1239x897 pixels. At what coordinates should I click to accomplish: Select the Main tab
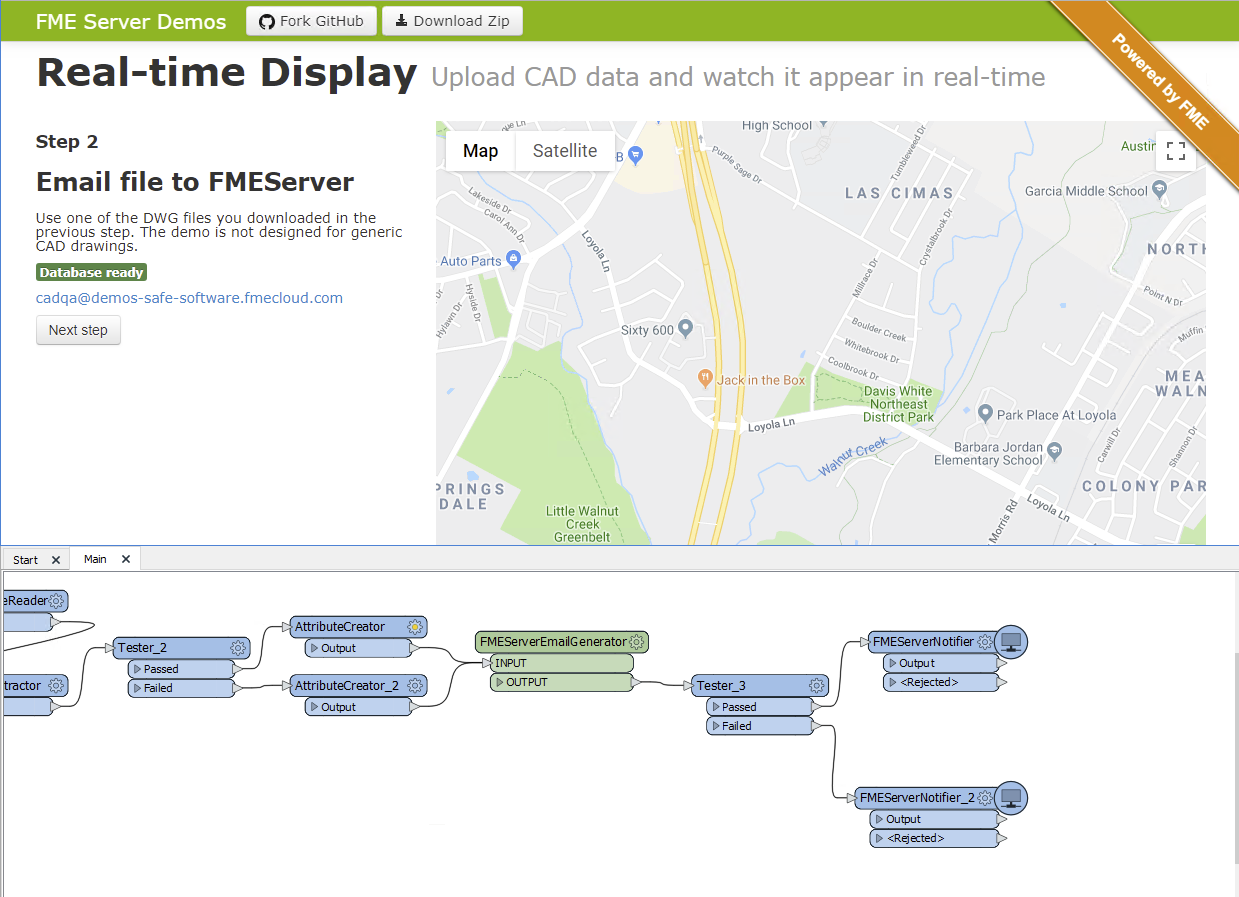(x=95, y=559)
